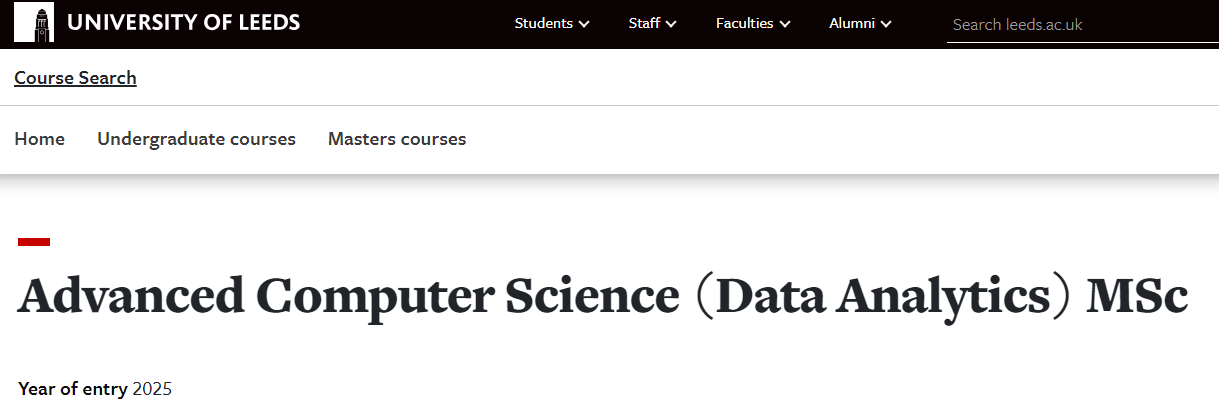Select the 2025 entry year text
Screen dimensions: 1219x403
pyautogui.click(x=152, y=388)
